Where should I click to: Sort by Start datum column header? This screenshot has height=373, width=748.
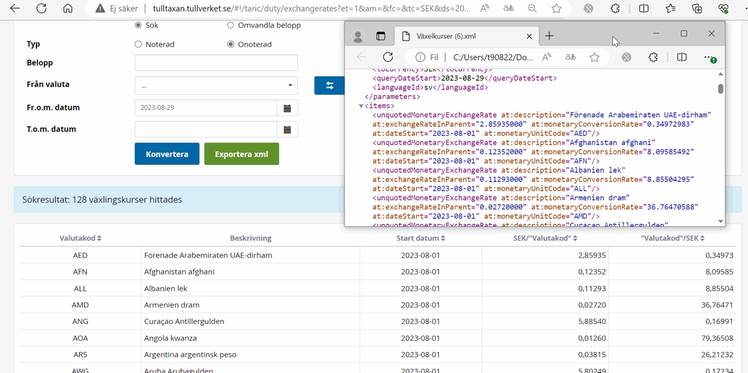tap(421, 238)
